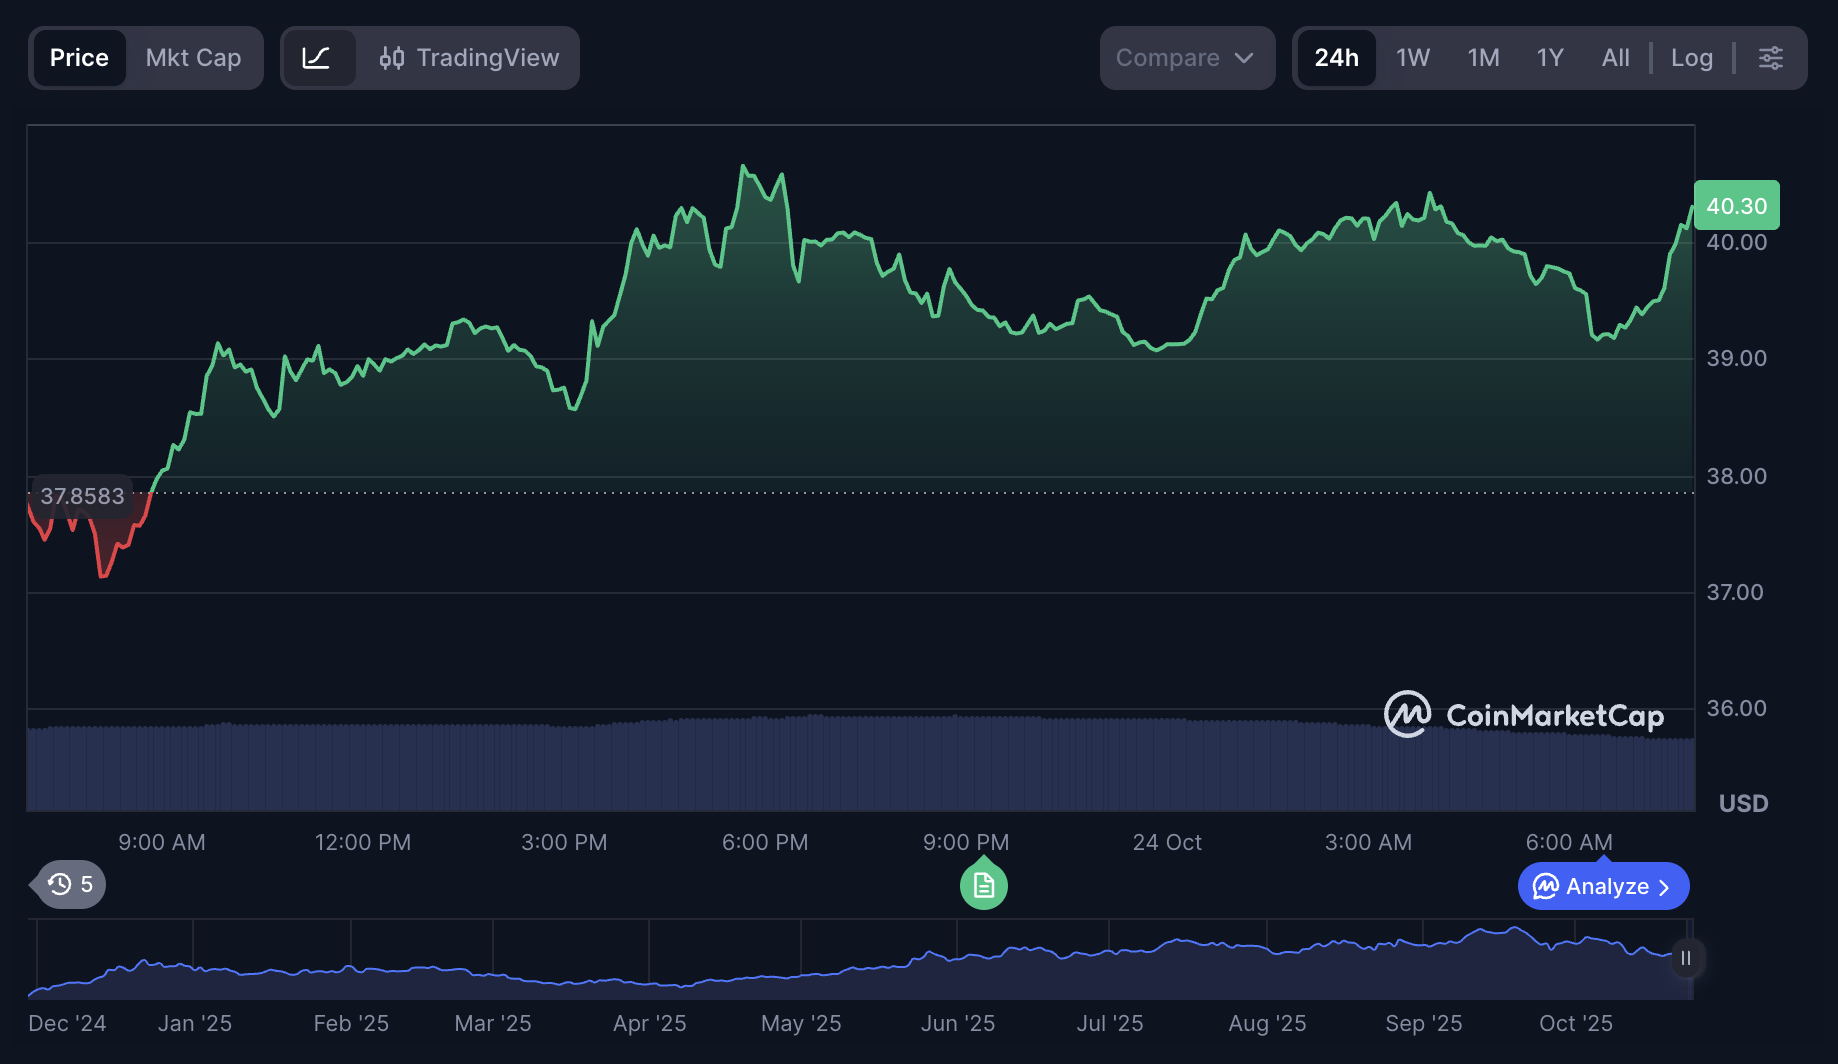Select the 24h time range
Viewport: 1838px width, 1064px height.
point(1336,58)
